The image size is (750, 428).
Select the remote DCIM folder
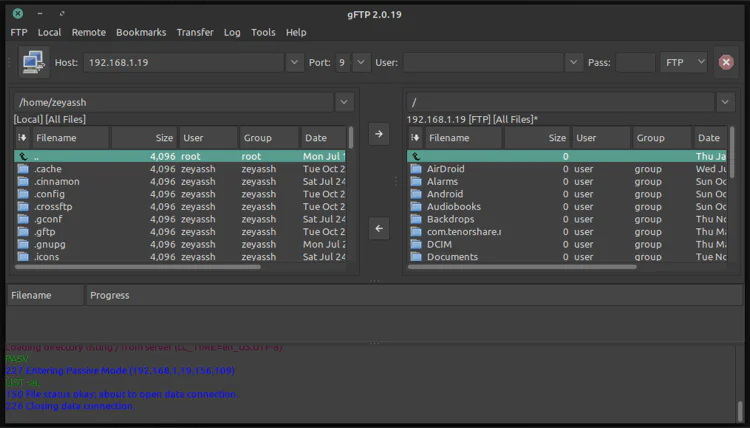pos(439,244)
